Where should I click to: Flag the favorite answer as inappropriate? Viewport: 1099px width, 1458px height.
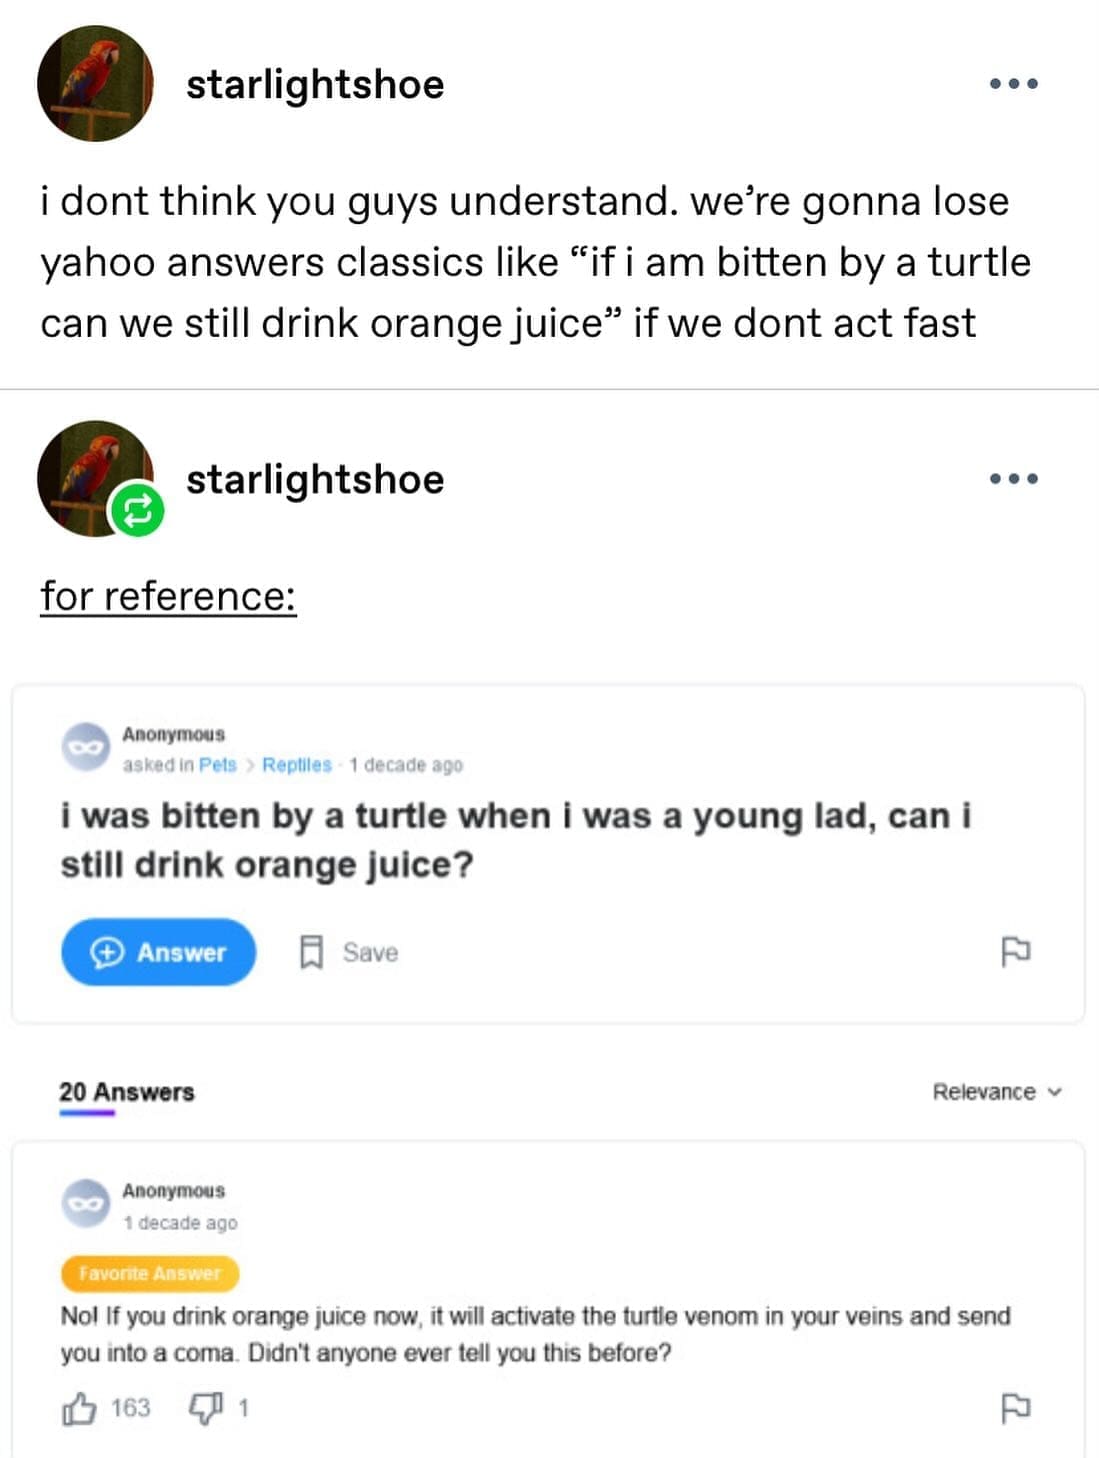pos(1015,1408)
